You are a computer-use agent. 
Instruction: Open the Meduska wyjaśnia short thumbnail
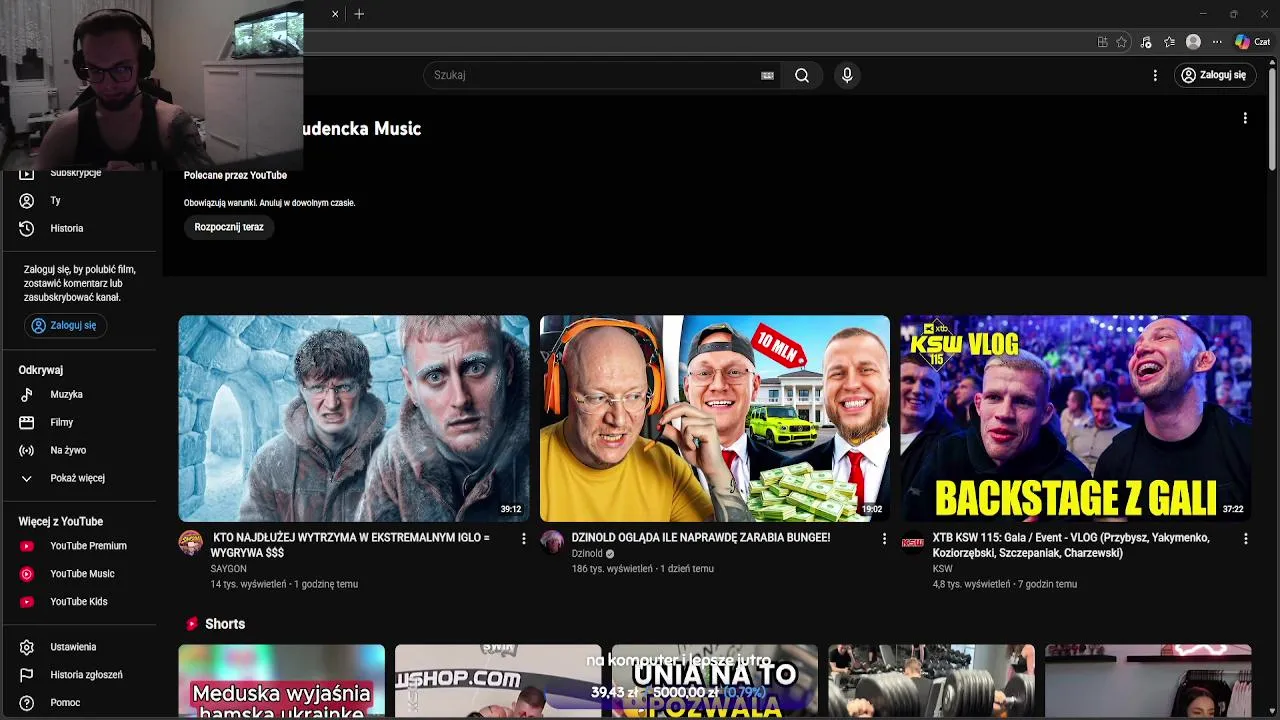282,681
